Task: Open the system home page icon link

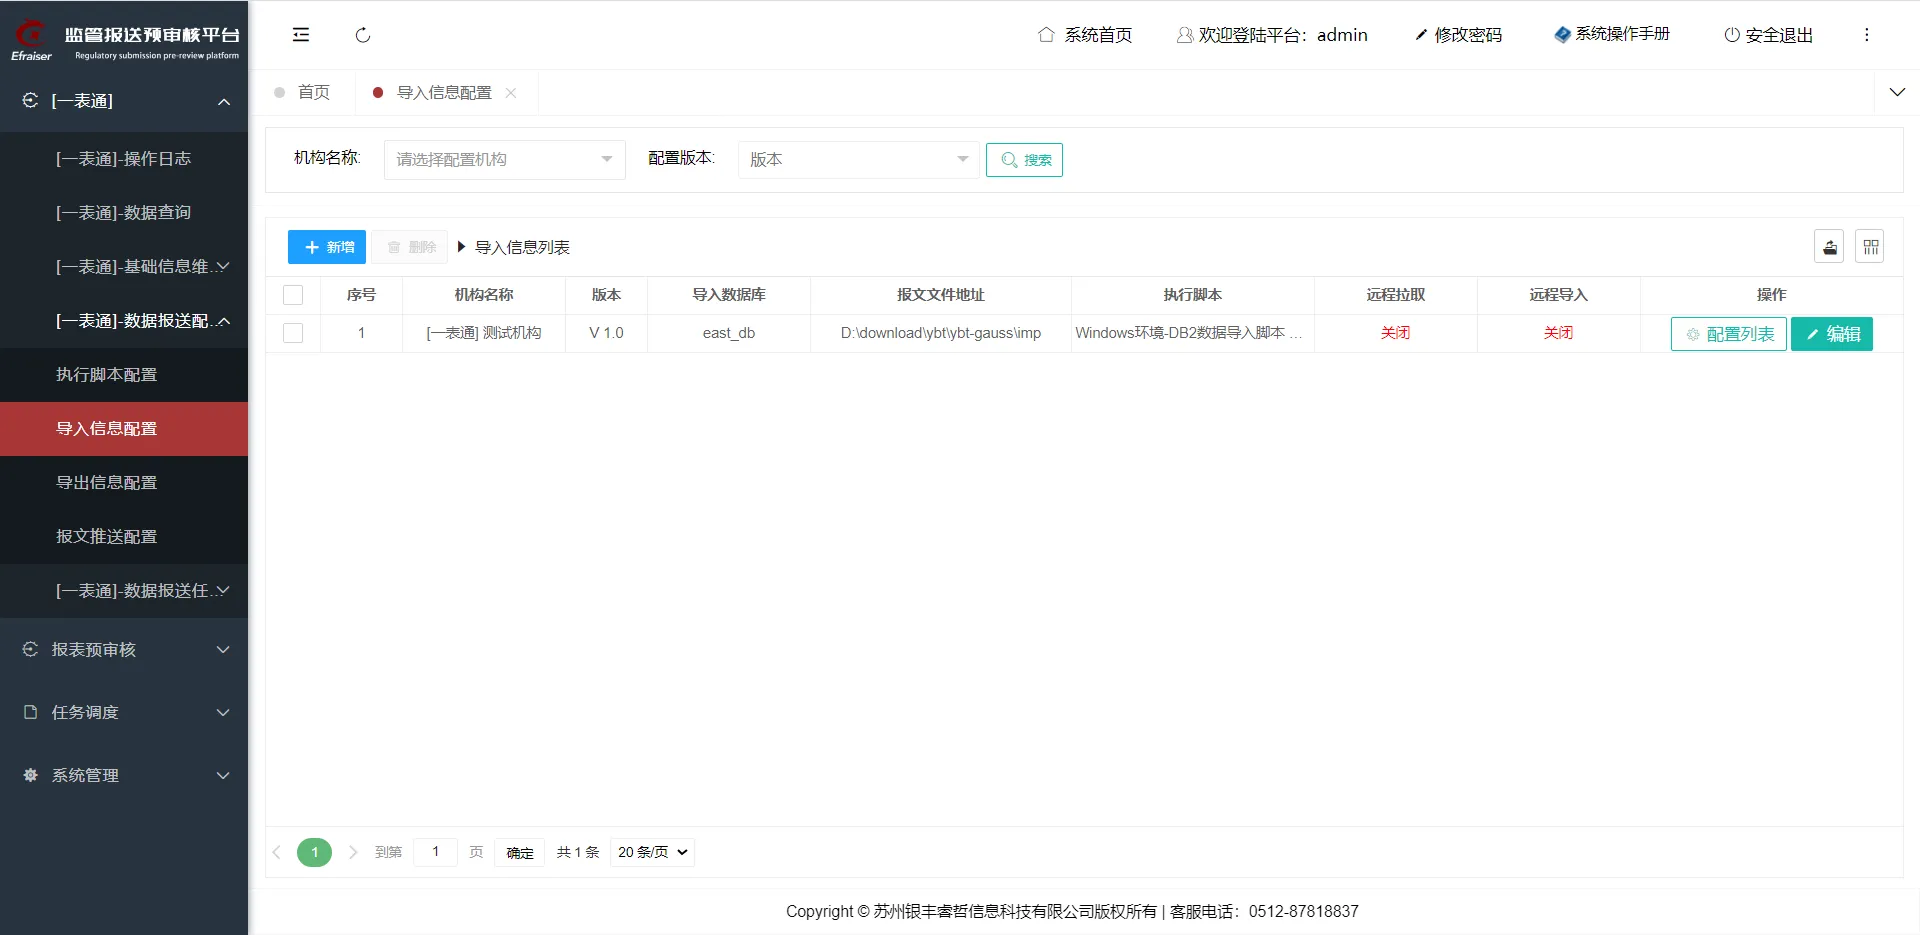Action: pos(1046,35)
